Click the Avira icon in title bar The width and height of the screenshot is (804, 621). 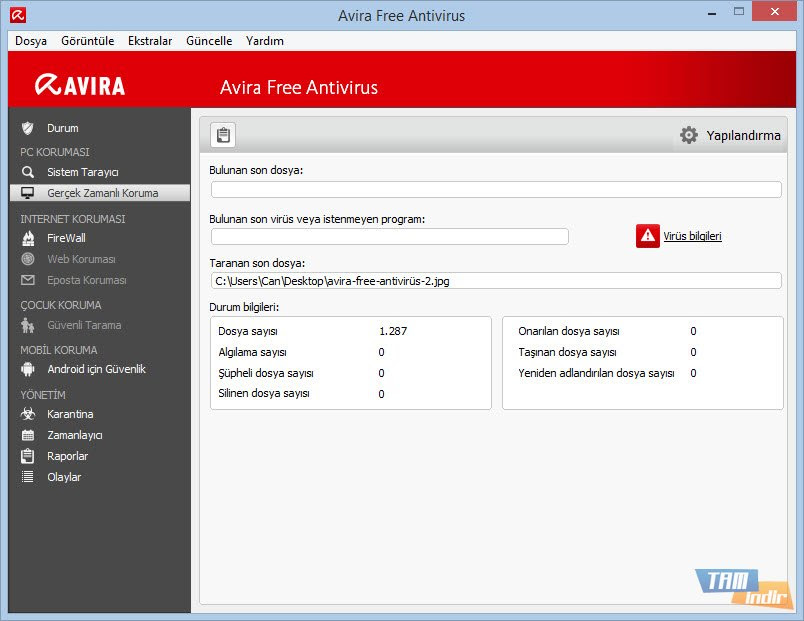(x=18, y=15)
